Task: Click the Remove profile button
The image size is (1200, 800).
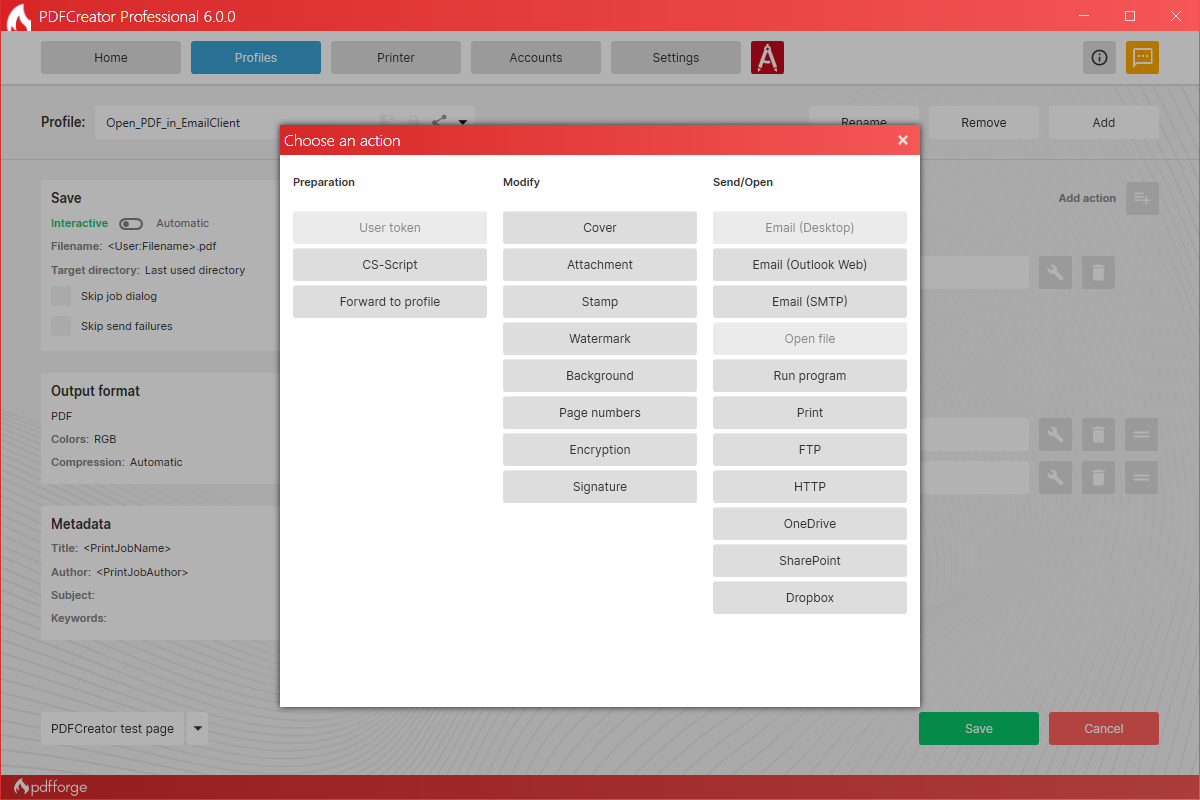Action: (x=984, y=123)
